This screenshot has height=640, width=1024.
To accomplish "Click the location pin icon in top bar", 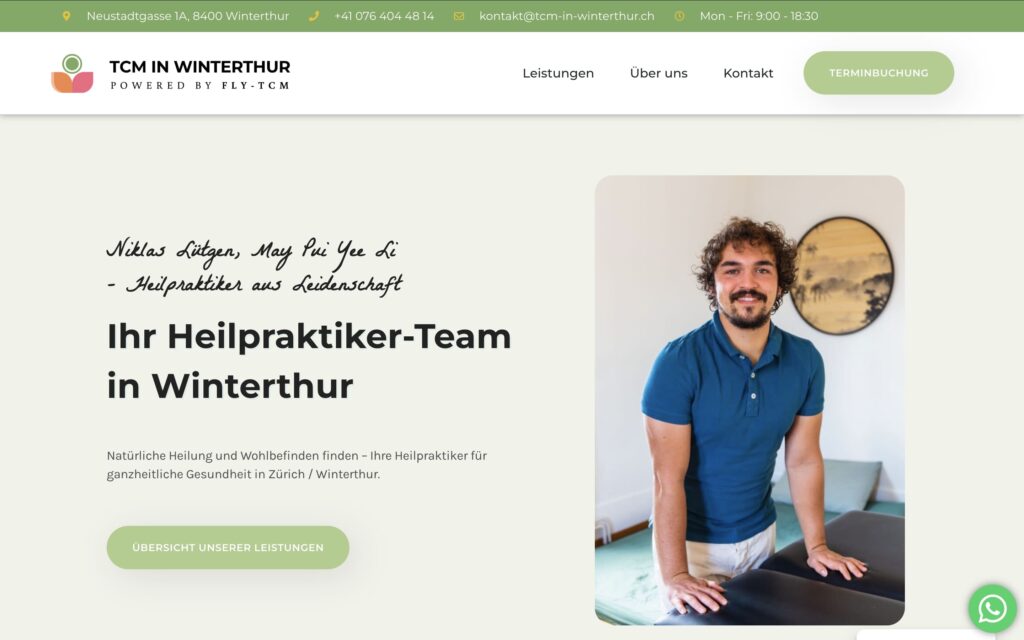I will pyautogui.click(x=66, y=16).
